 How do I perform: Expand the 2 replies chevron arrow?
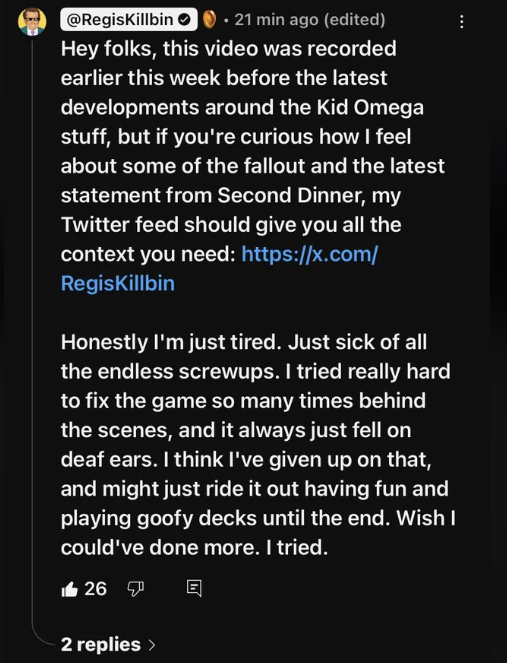pyautogui.click(x=152, y=645)
